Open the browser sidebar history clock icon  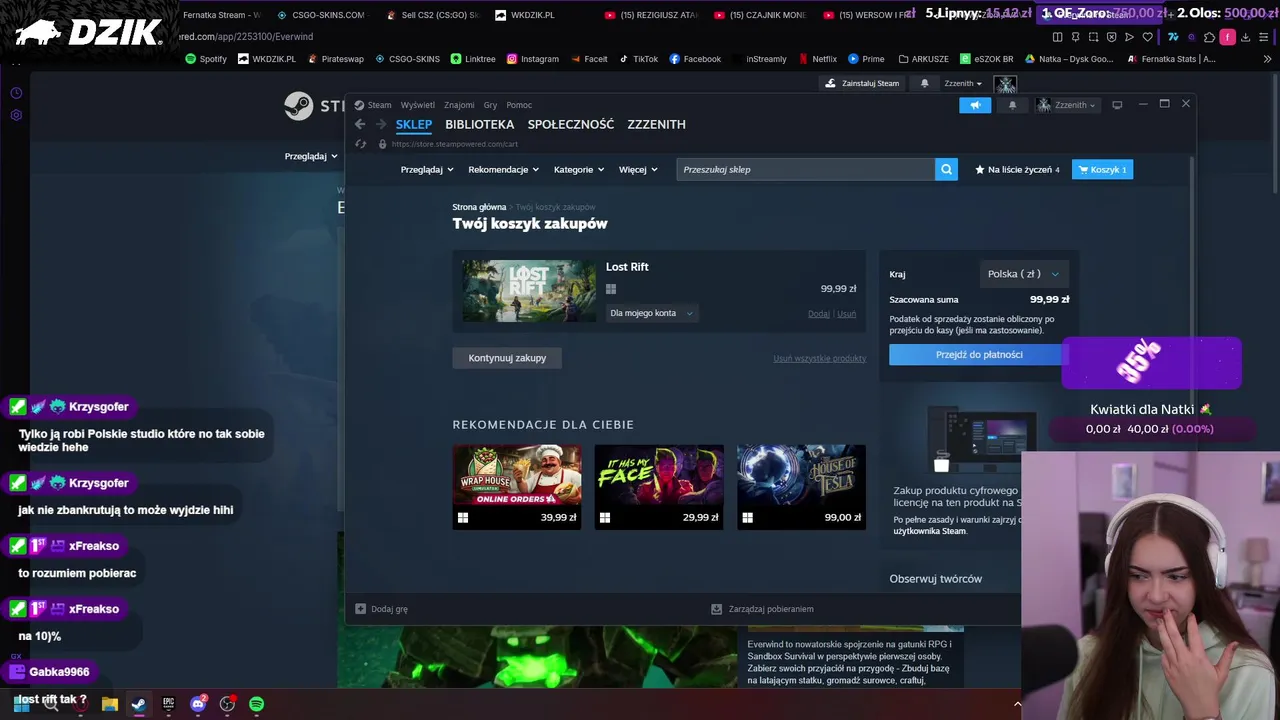[x=16, y=93]
